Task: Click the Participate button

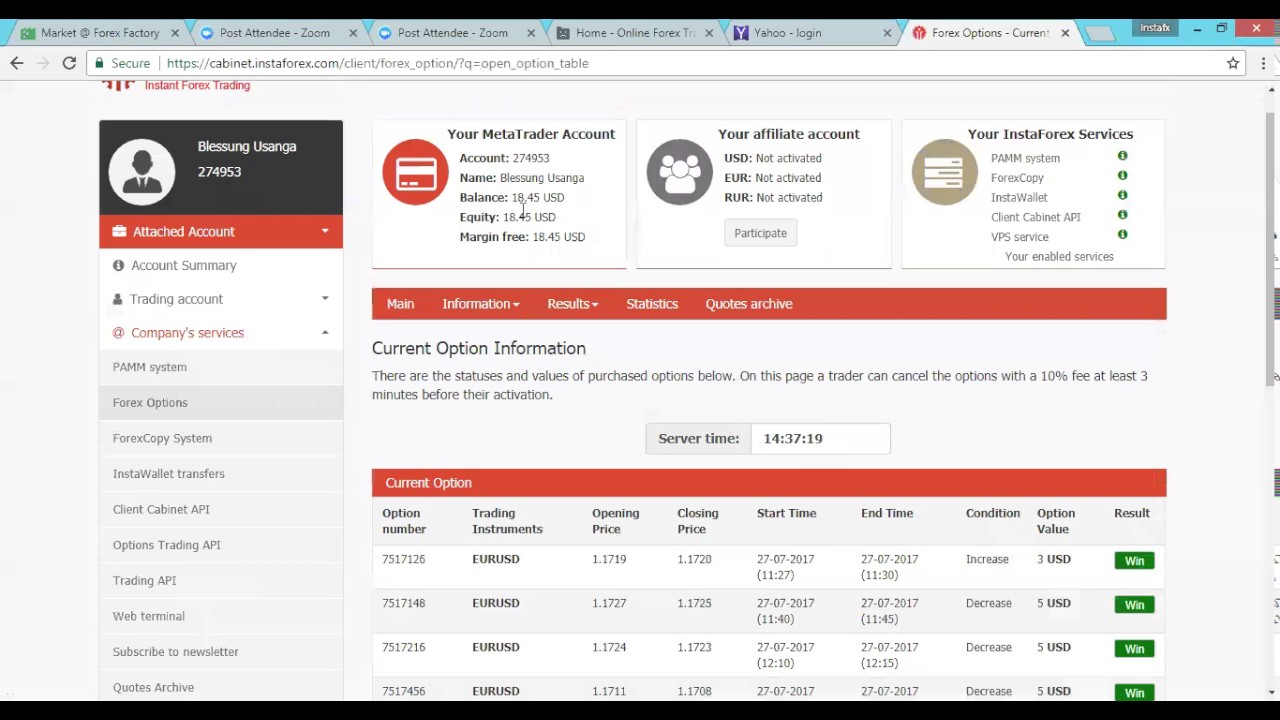Action: (761, 233)
